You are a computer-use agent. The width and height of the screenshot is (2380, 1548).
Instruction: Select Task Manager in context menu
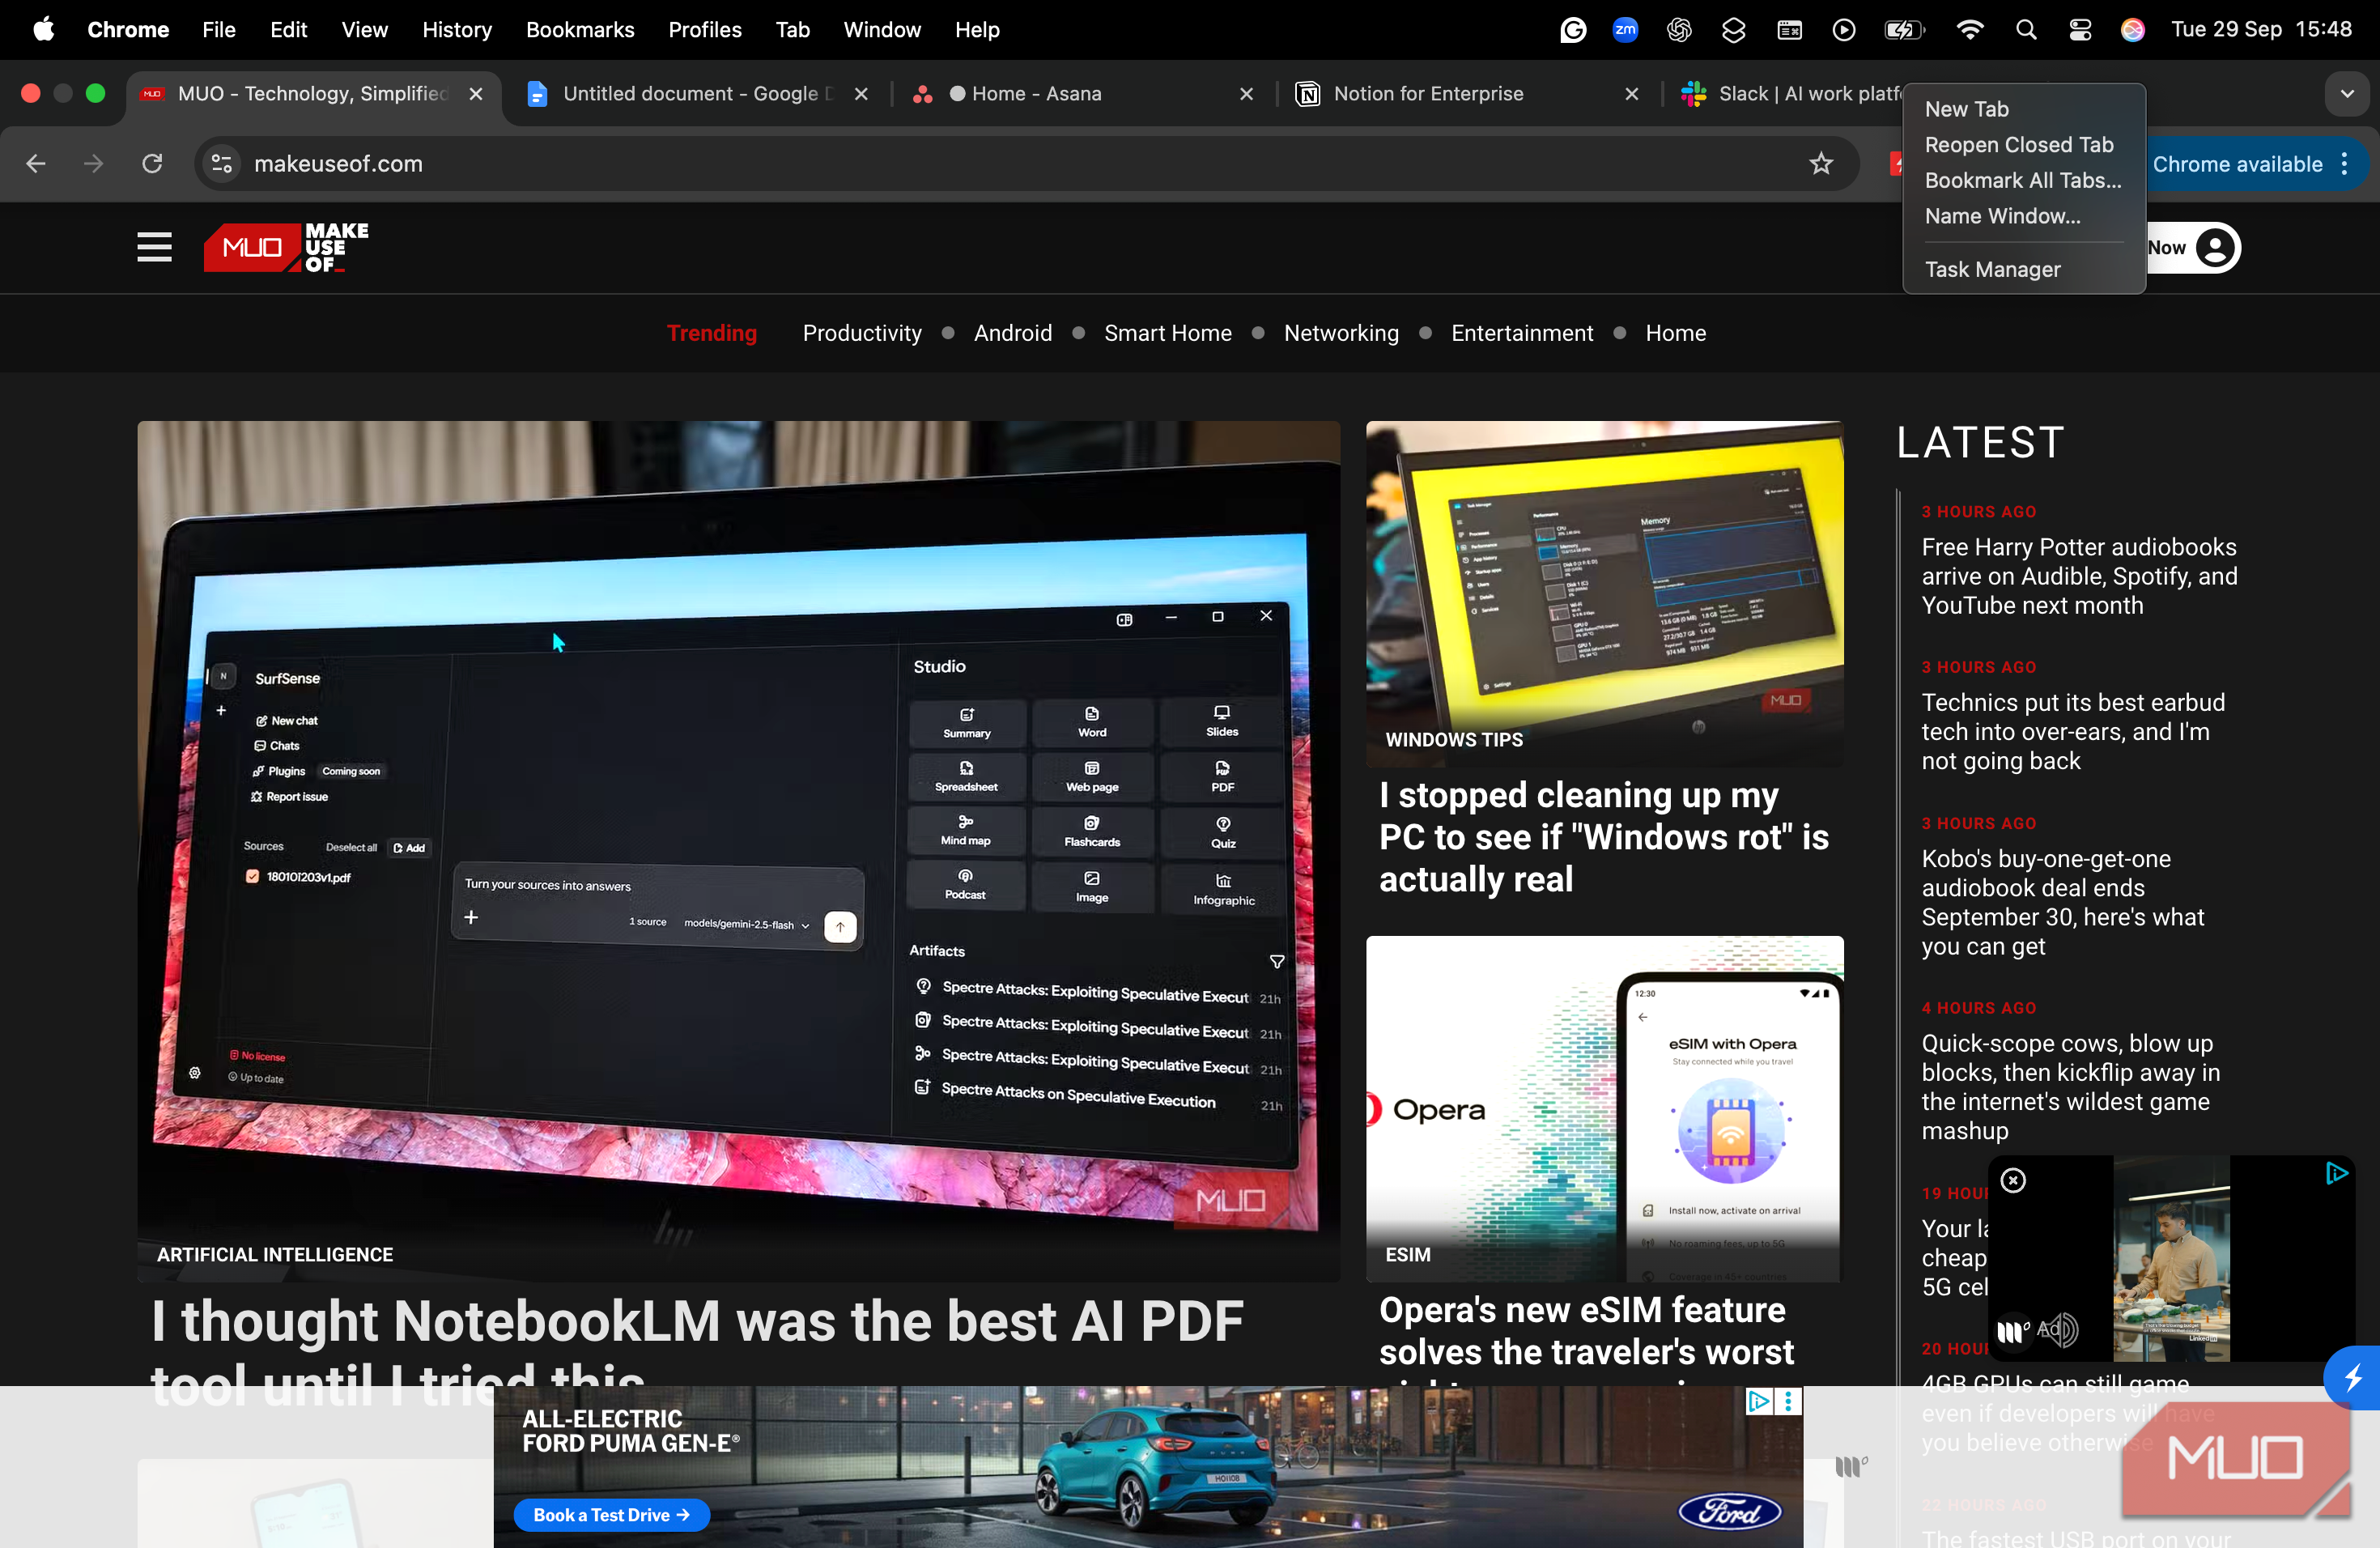click(1992, 270)
